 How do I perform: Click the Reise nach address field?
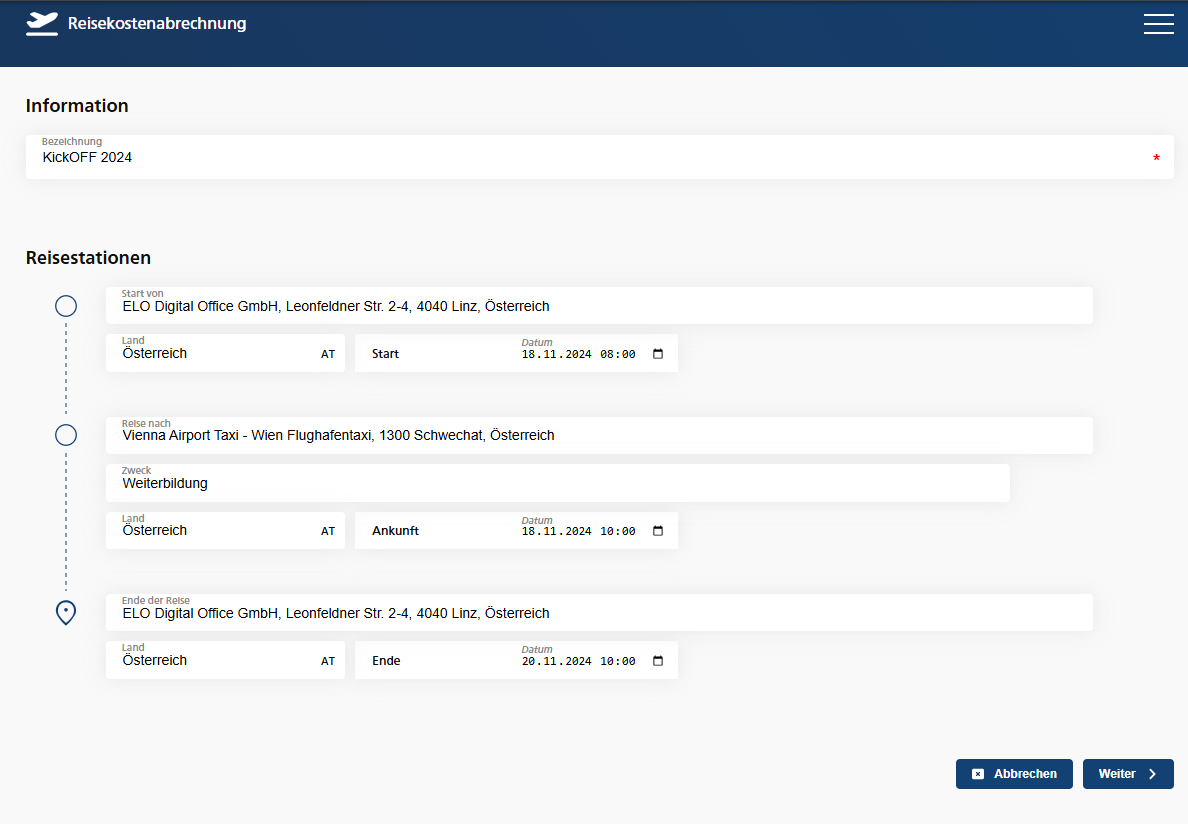598,436
